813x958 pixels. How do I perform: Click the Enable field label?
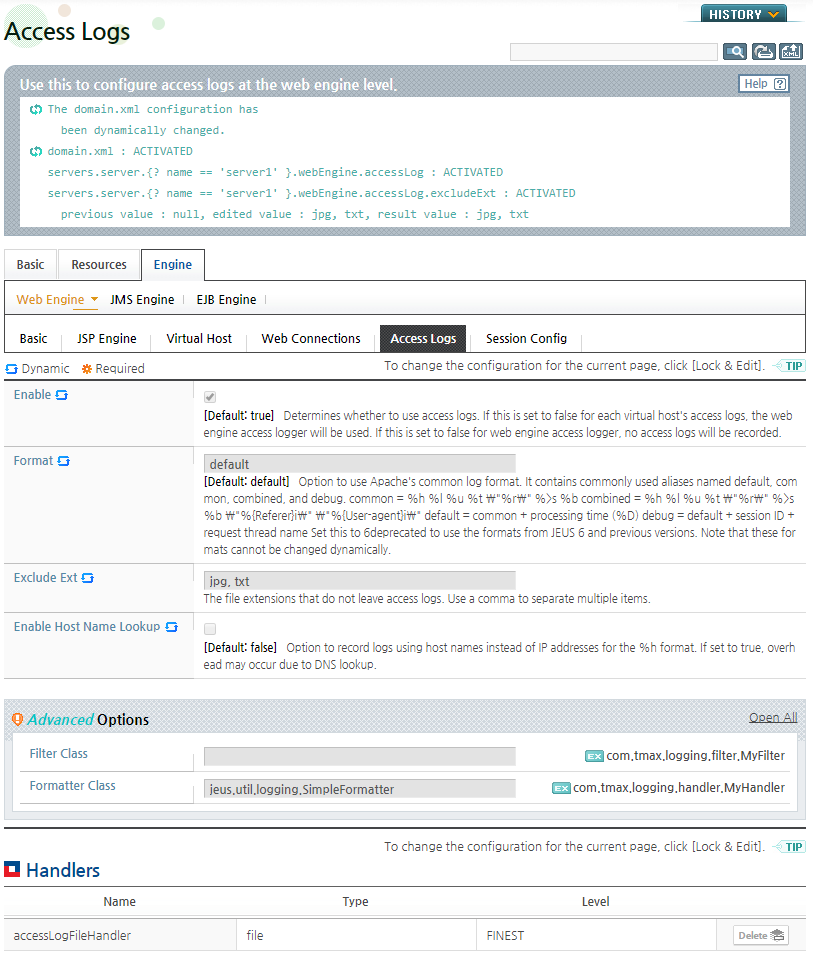[x=32, y=395]
